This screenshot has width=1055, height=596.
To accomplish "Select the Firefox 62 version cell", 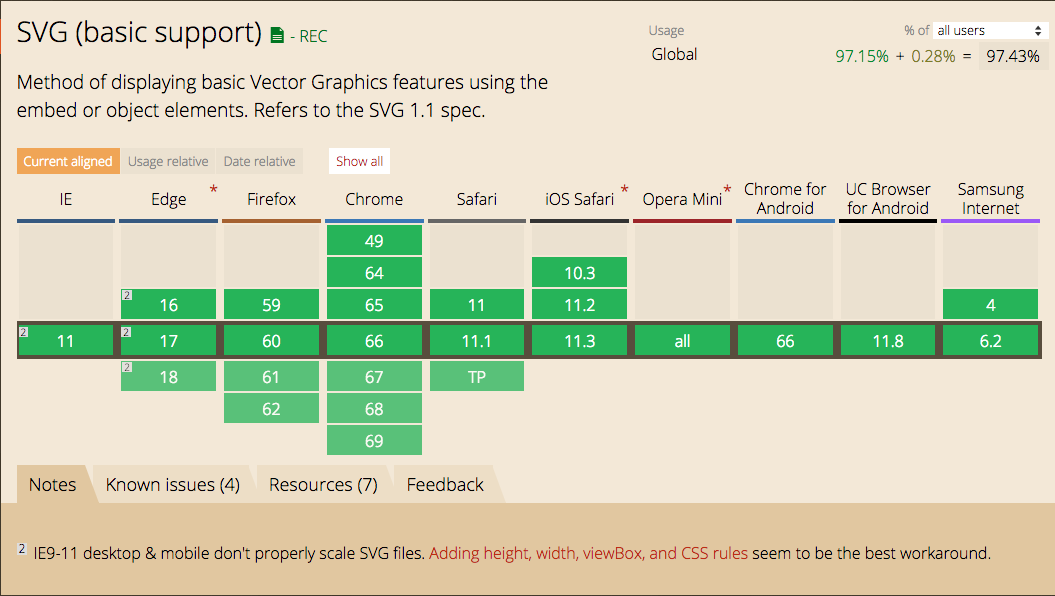I will coord(271,408).
